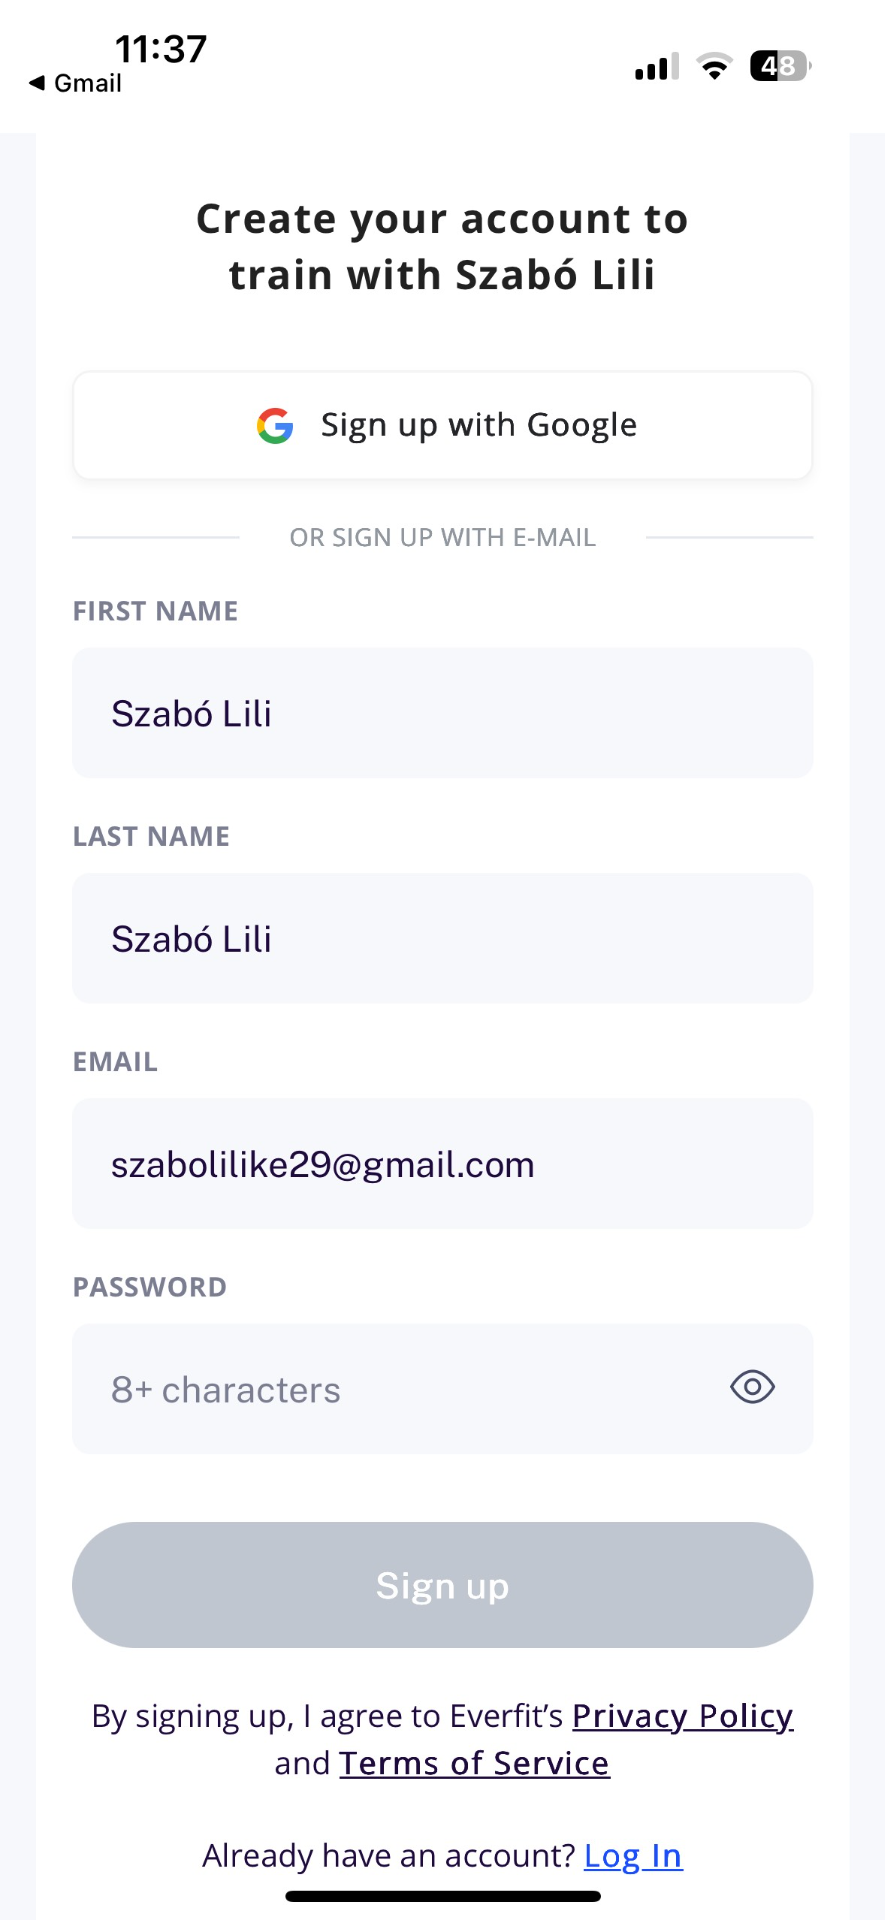Go to the Log In link
Viewport: 885px width, 1920px height.
633,1856
